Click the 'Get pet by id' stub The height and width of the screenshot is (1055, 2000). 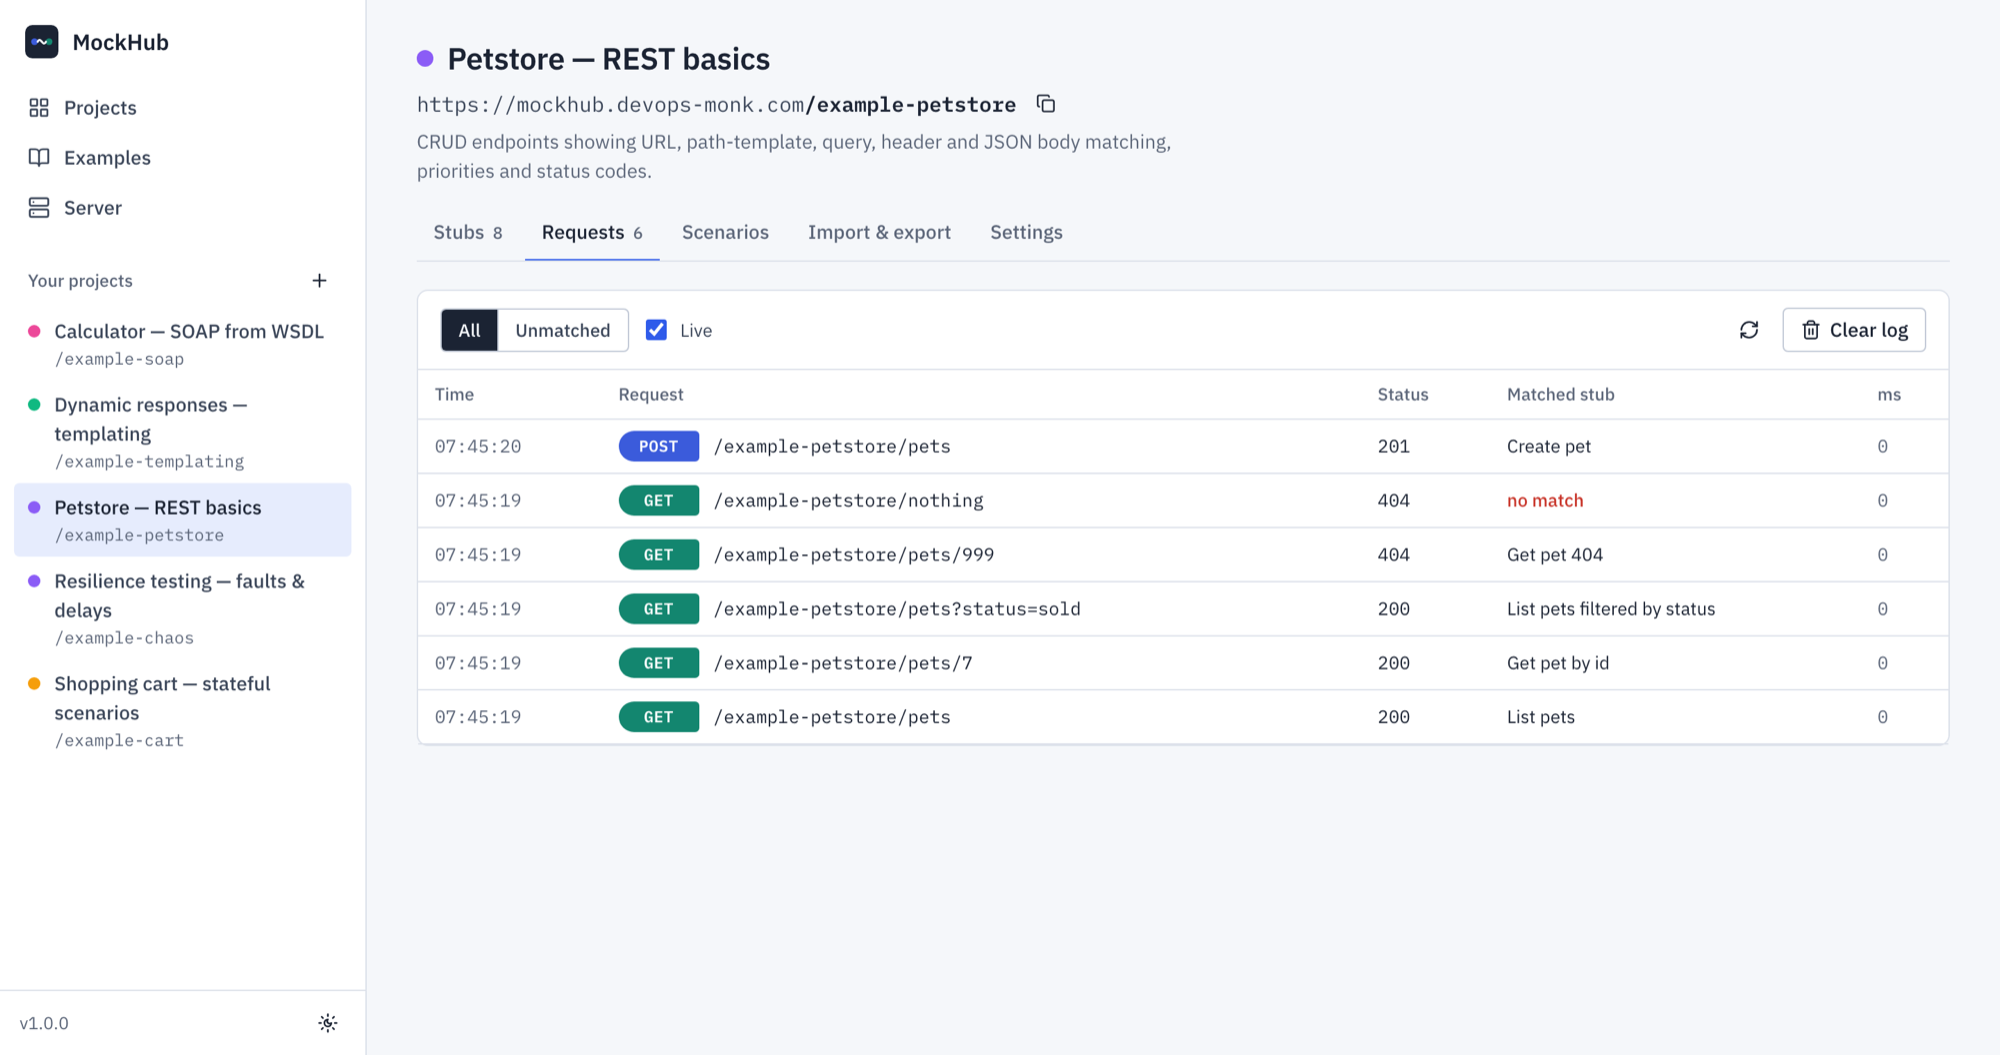1557,663
